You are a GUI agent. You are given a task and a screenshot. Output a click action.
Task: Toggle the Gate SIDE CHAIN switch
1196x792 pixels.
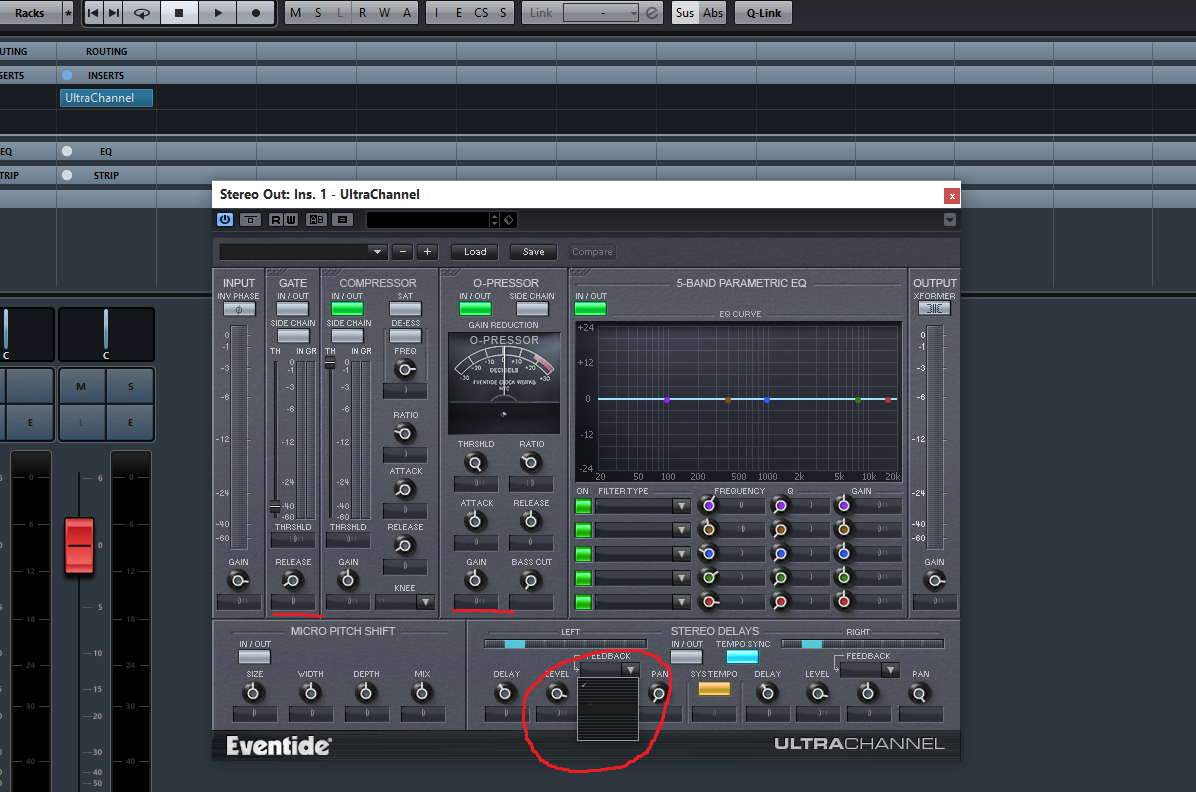click(x=292, y=336)
